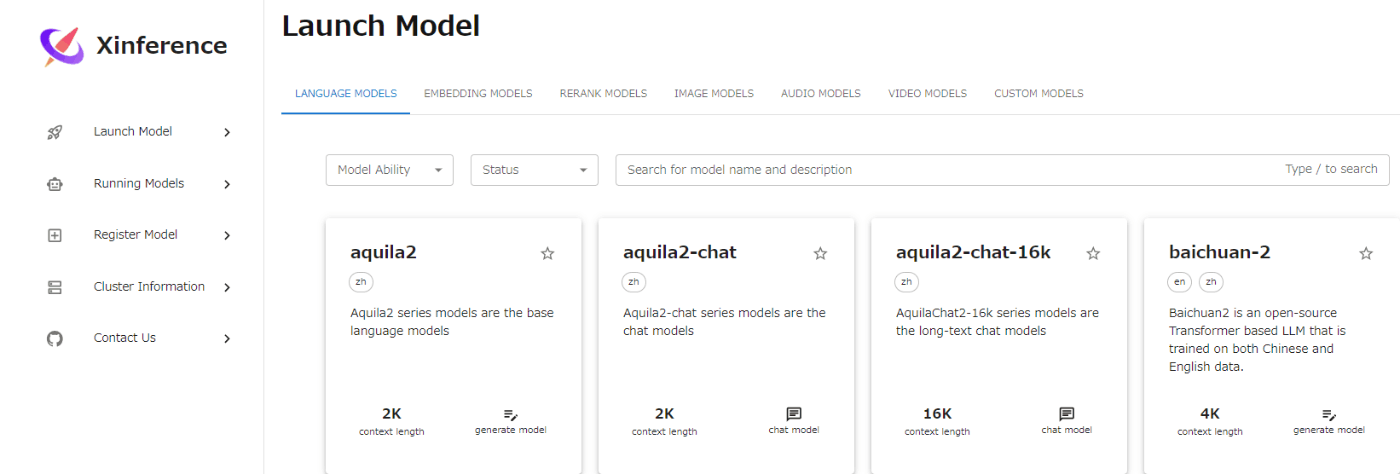Open the Video Models tab
1400x474 pixels.
928,94
